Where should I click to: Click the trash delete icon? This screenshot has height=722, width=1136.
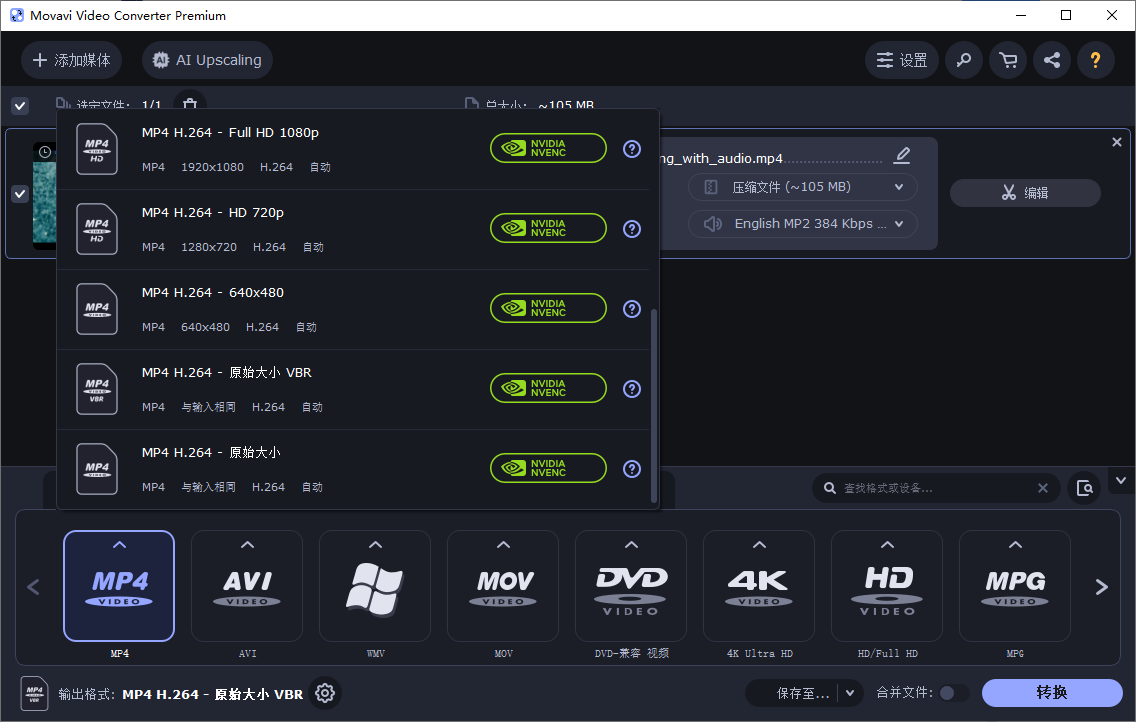pyautogui.click(x=190, y=104)
